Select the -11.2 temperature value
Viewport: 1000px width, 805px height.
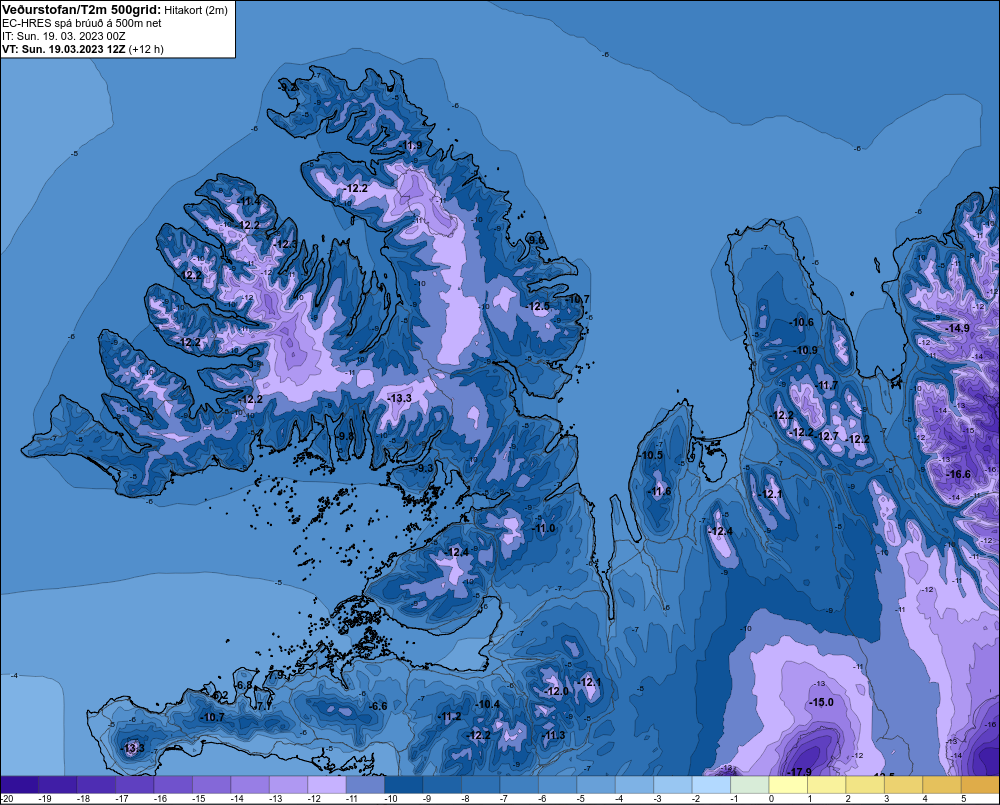point(450,717)
